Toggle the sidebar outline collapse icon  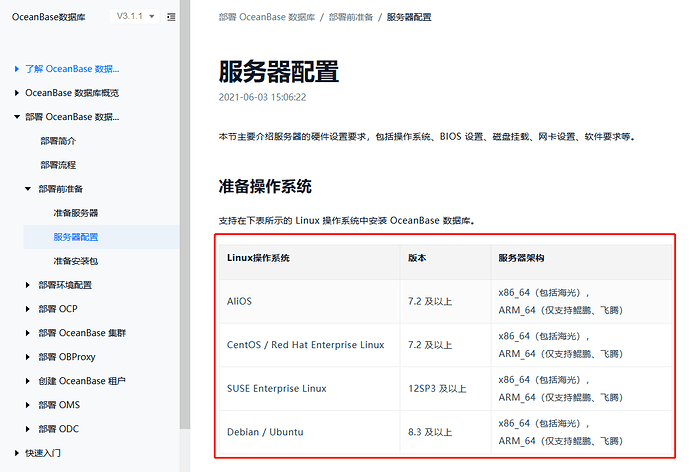[x=171, y=17]
